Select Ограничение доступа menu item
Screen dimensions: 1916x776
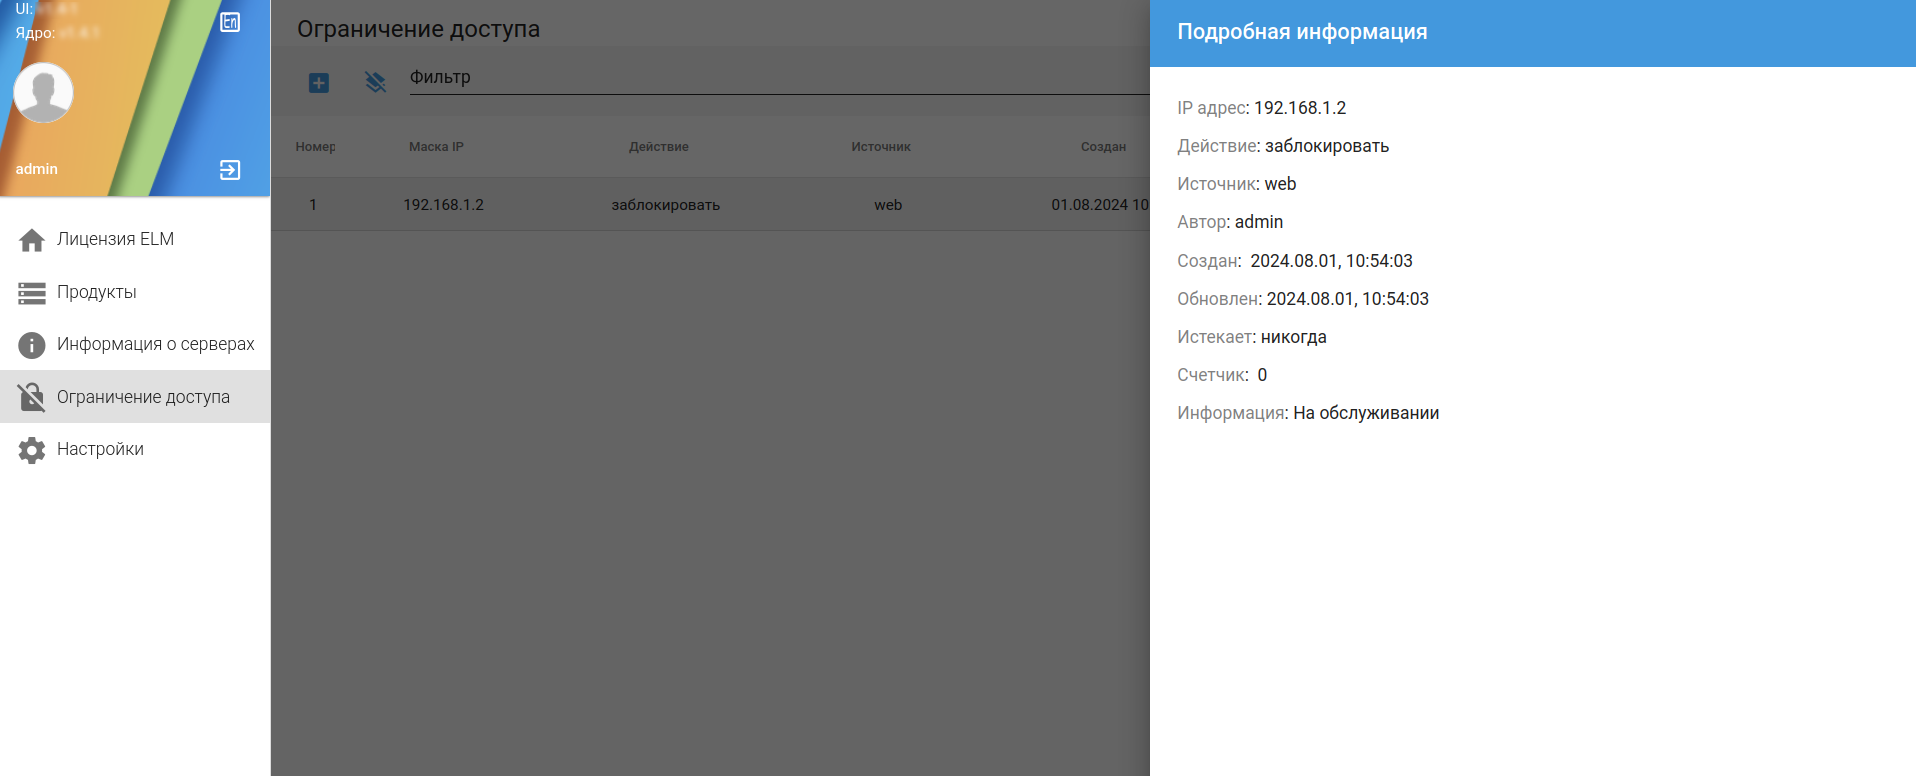click(x=135, y=397)
